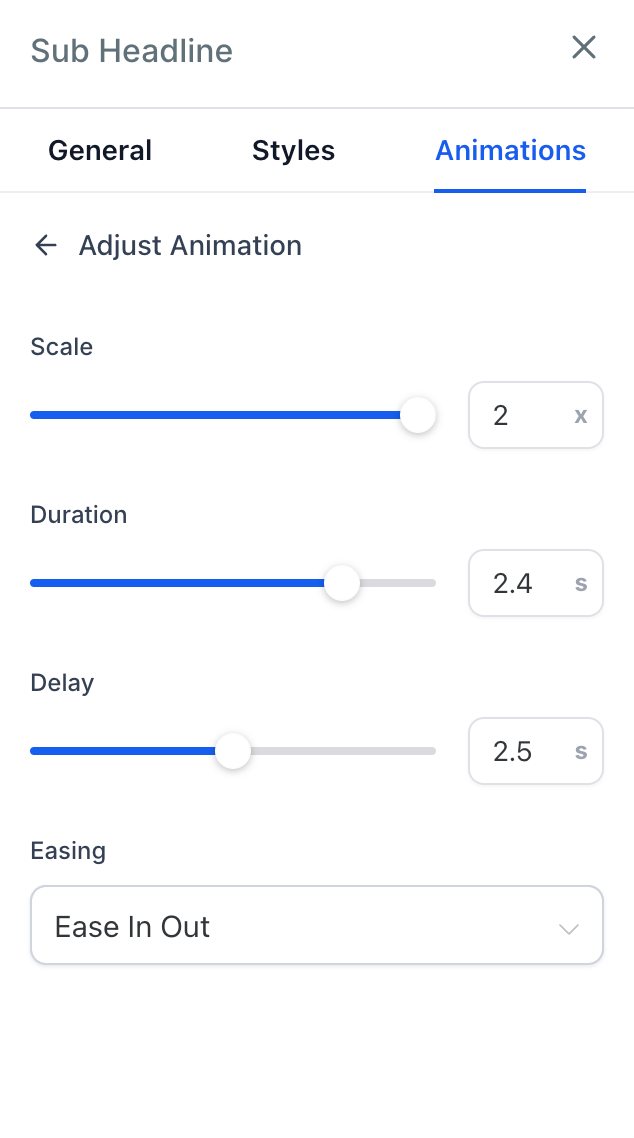Switch to the General tab

click(100, 151)
